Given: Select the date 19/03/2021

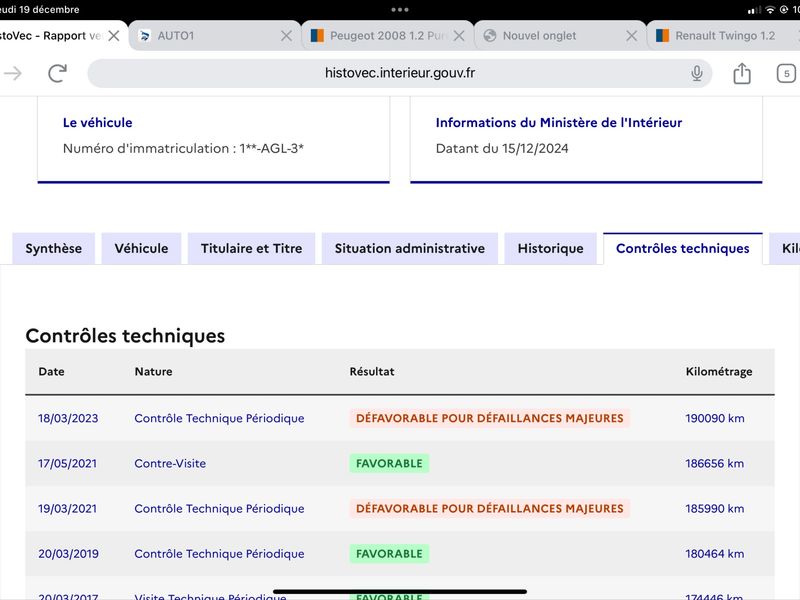Looking at the screenshot, I should click(x=67, y=509).
